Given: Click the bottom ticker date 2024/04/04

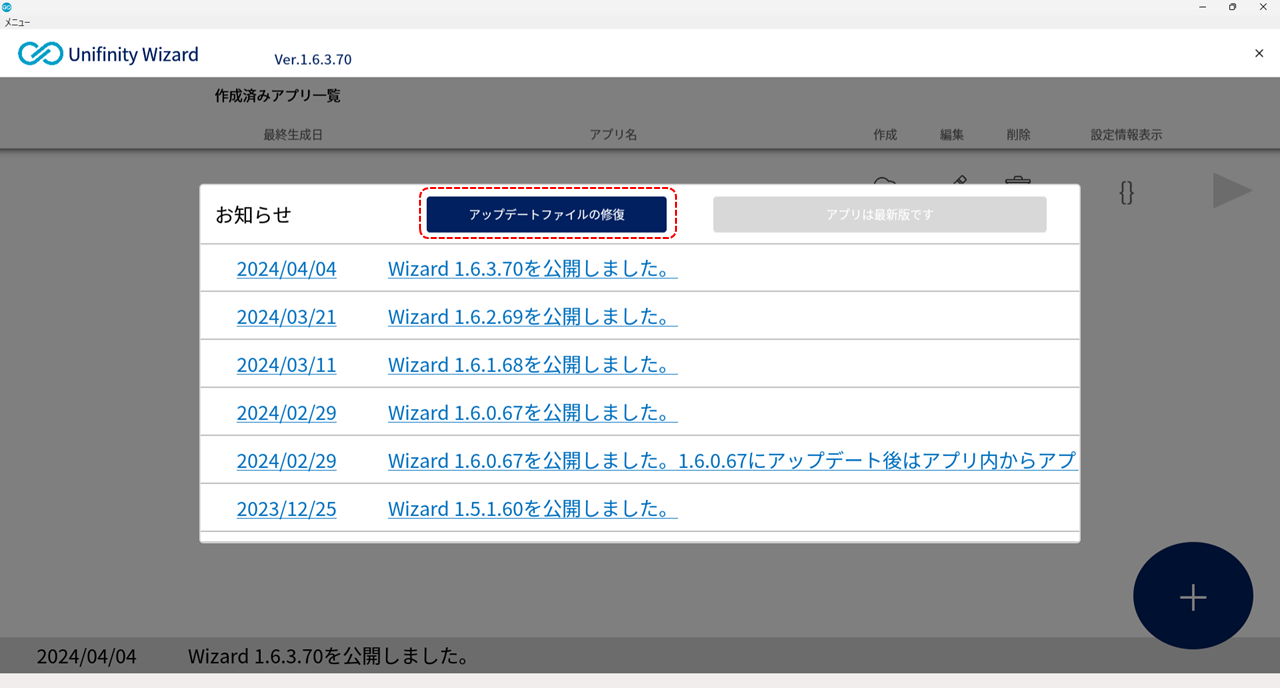Looking at the screenshot, I should pos(86,657).
